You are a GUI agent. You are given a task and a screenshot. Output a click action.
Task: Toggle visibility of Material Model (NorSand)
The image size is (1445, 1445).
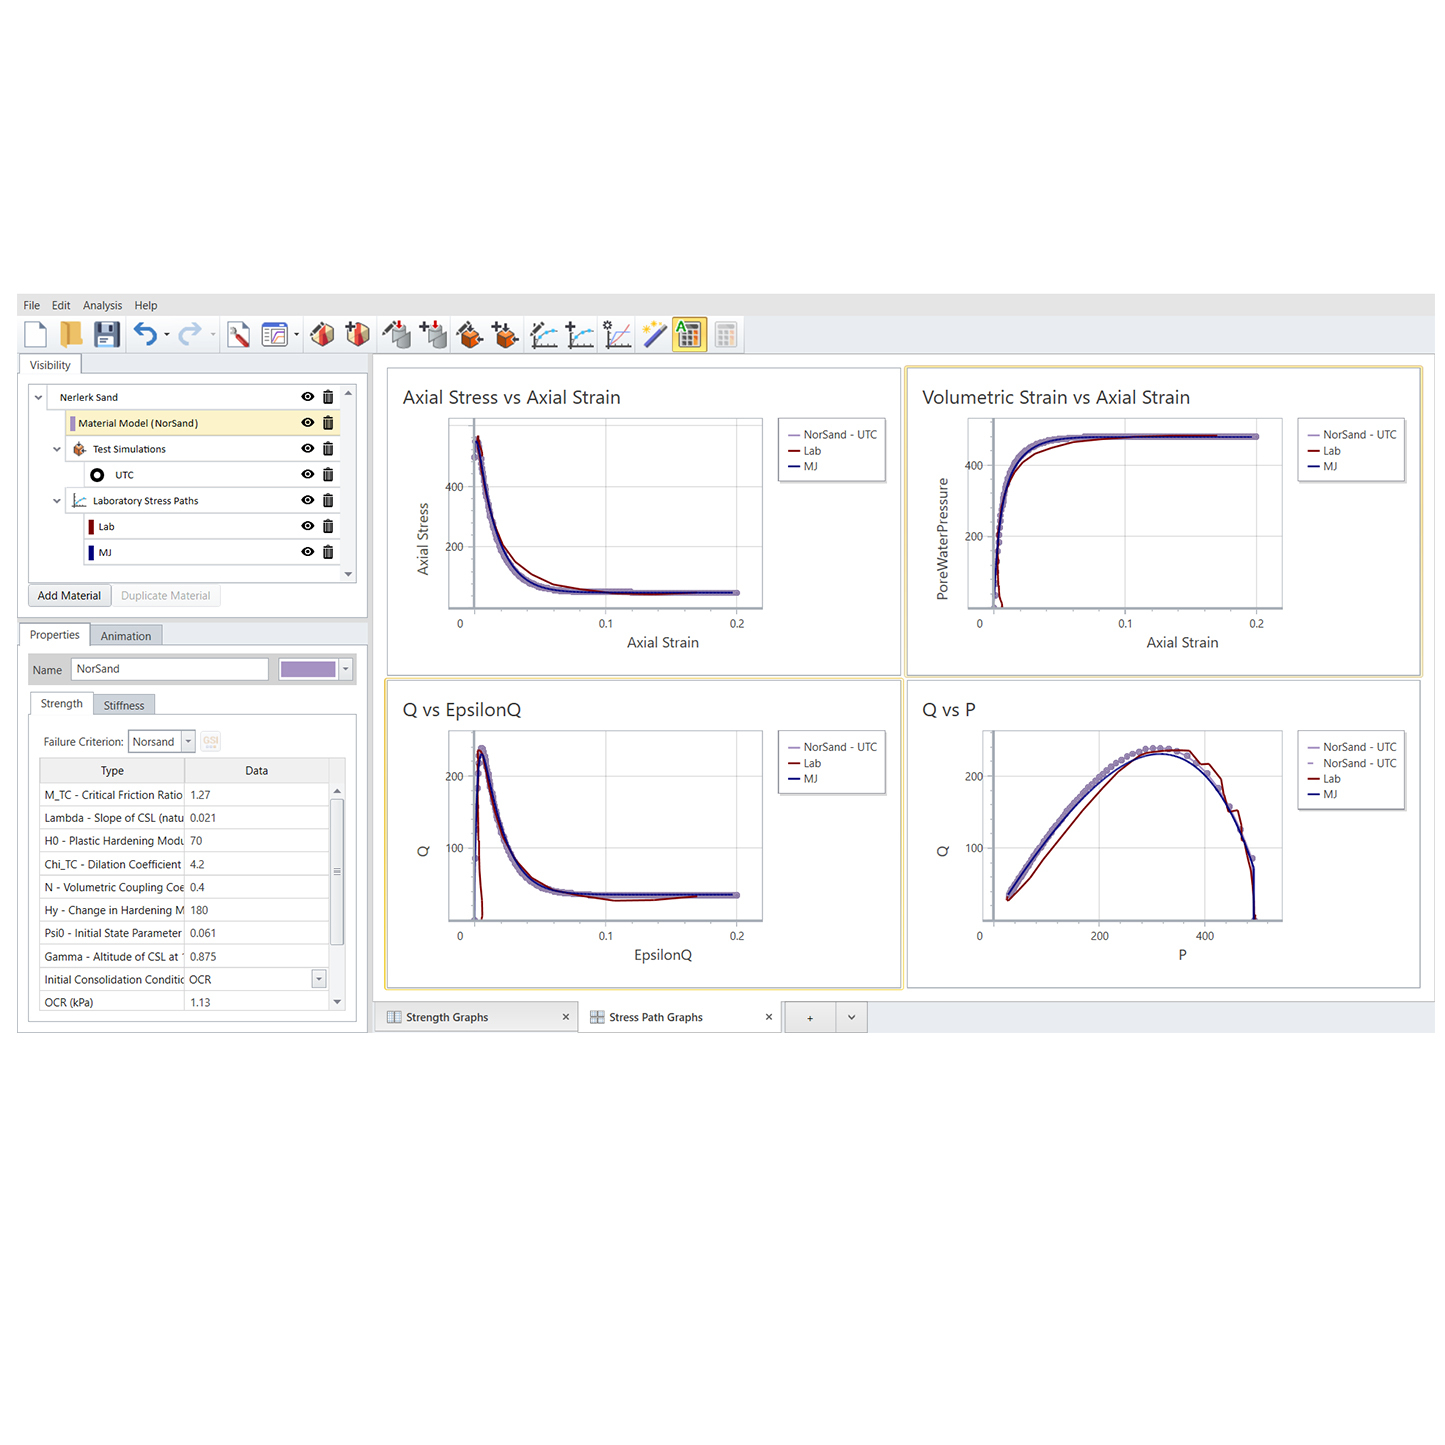308,423
